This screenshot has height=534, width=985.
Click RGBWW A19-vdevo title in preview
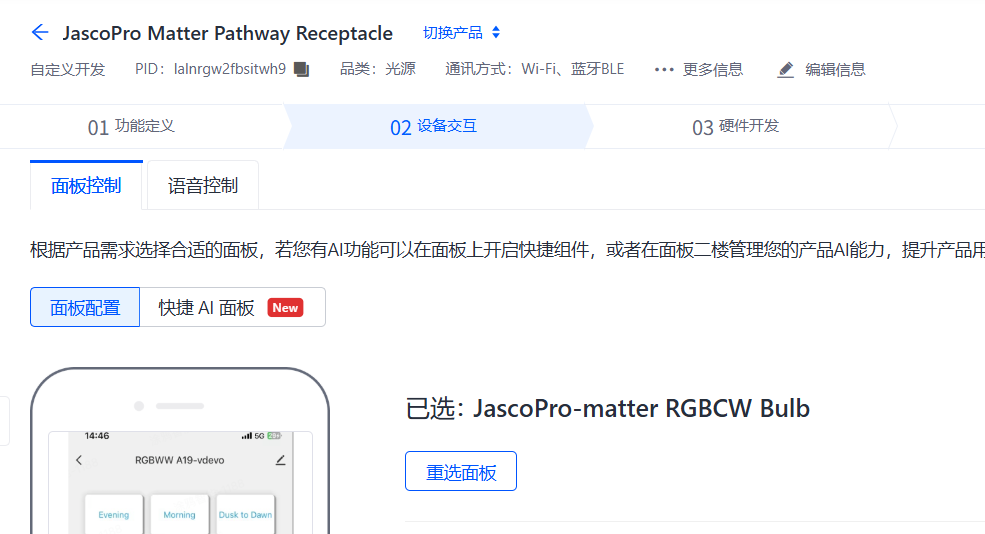coord(180,460)
